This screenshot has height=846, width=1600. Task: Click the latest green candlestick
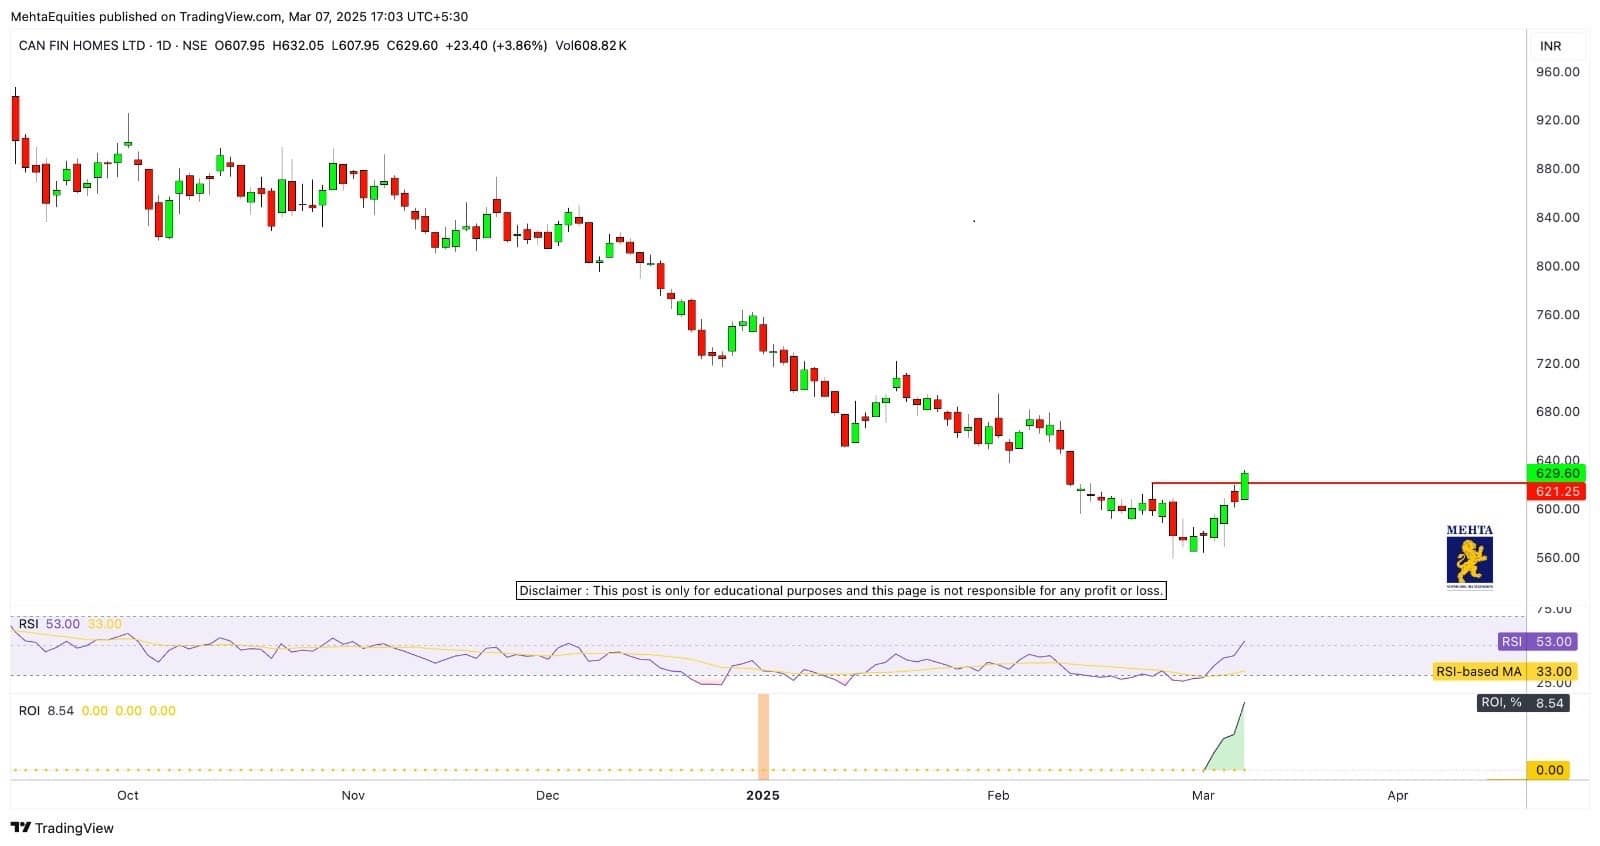(1245, 486)
